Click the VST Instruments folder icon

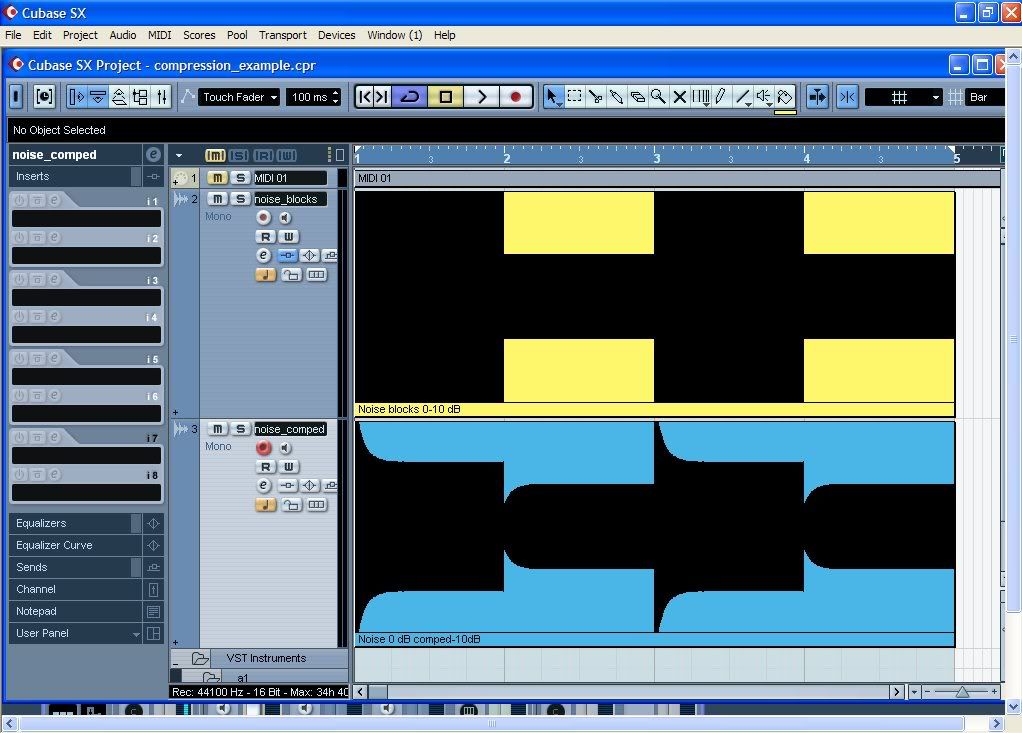point(200,658)
